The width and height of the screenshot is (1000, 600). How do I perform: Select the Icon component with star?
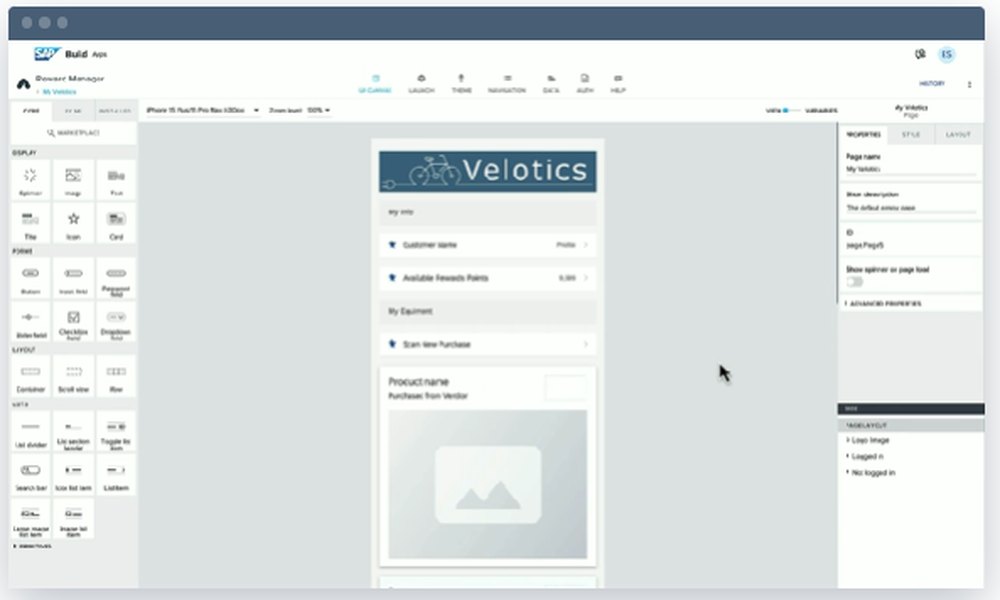pyautogui.click(x=73, y=224)
